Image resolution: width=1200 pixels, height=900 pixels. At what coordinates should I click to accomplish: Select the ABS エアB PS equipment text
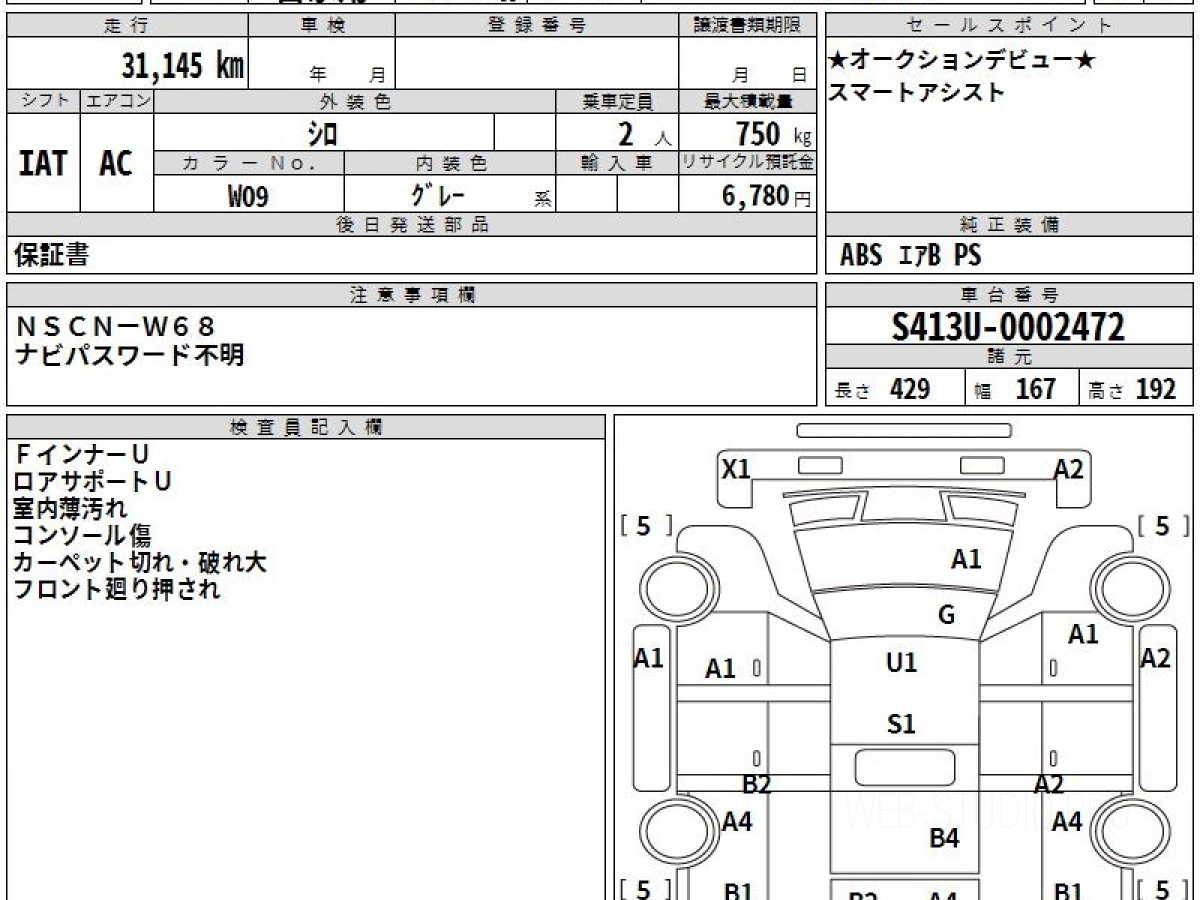point(910,256)
